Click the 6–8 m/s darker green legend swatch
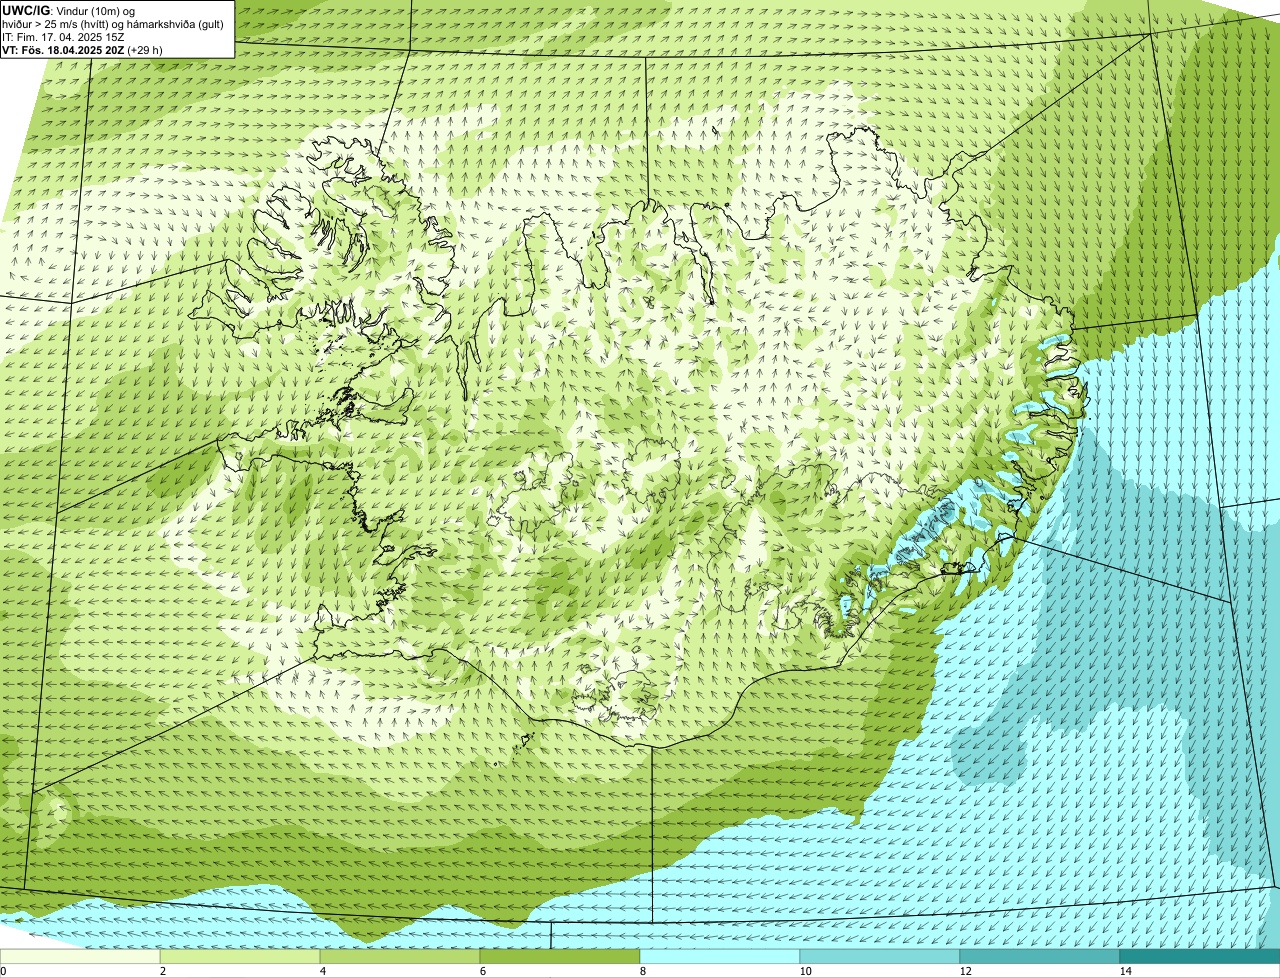Screen dimensions: 1280x978 [x=560, y=956]
